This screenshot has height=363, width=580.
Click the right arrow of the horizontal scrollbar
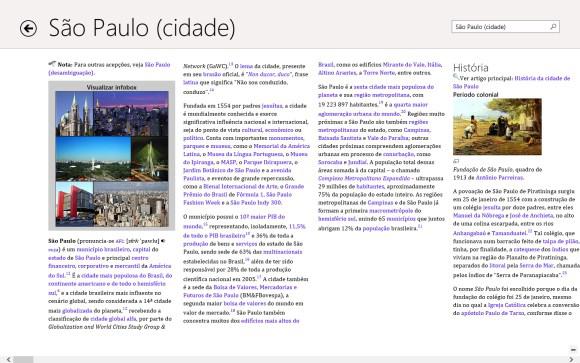[571, 359]
